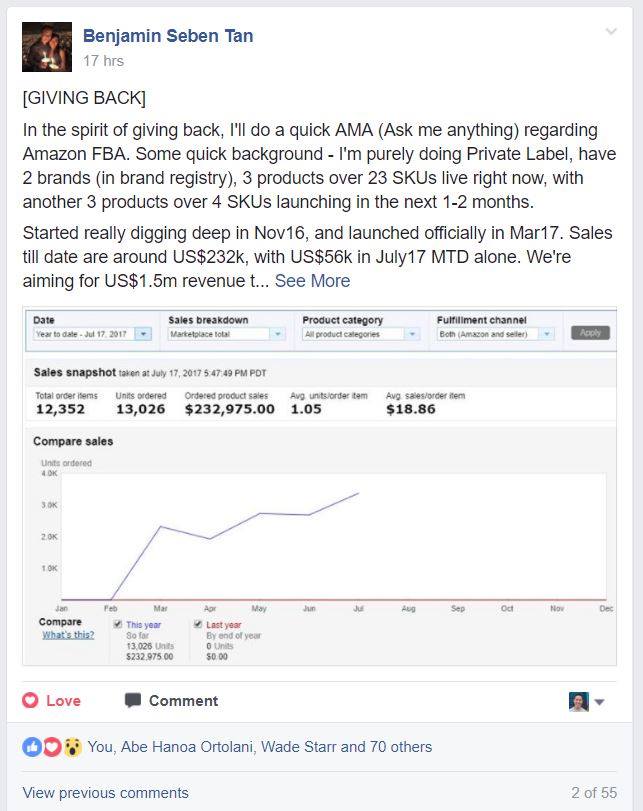Open Benjamin Seben Tan's profile name link
Screen dimensions: 643x811
(168, 36)
